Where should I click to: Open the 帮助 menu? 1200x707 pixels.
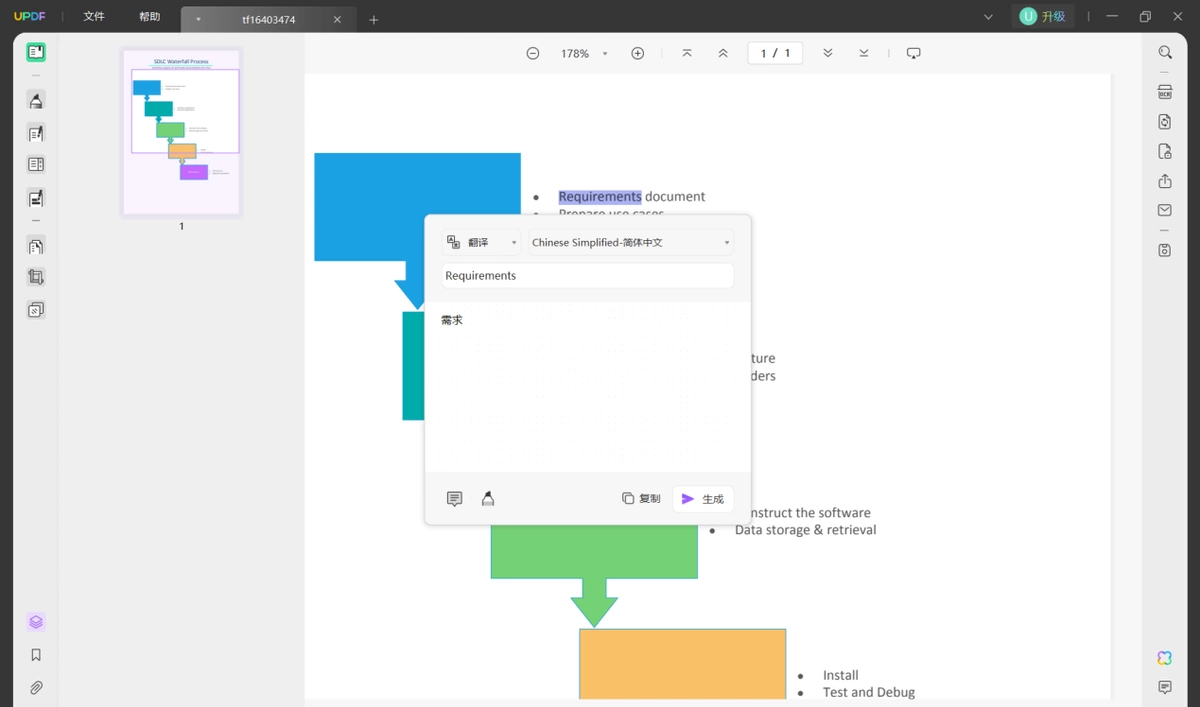(149, 17)
